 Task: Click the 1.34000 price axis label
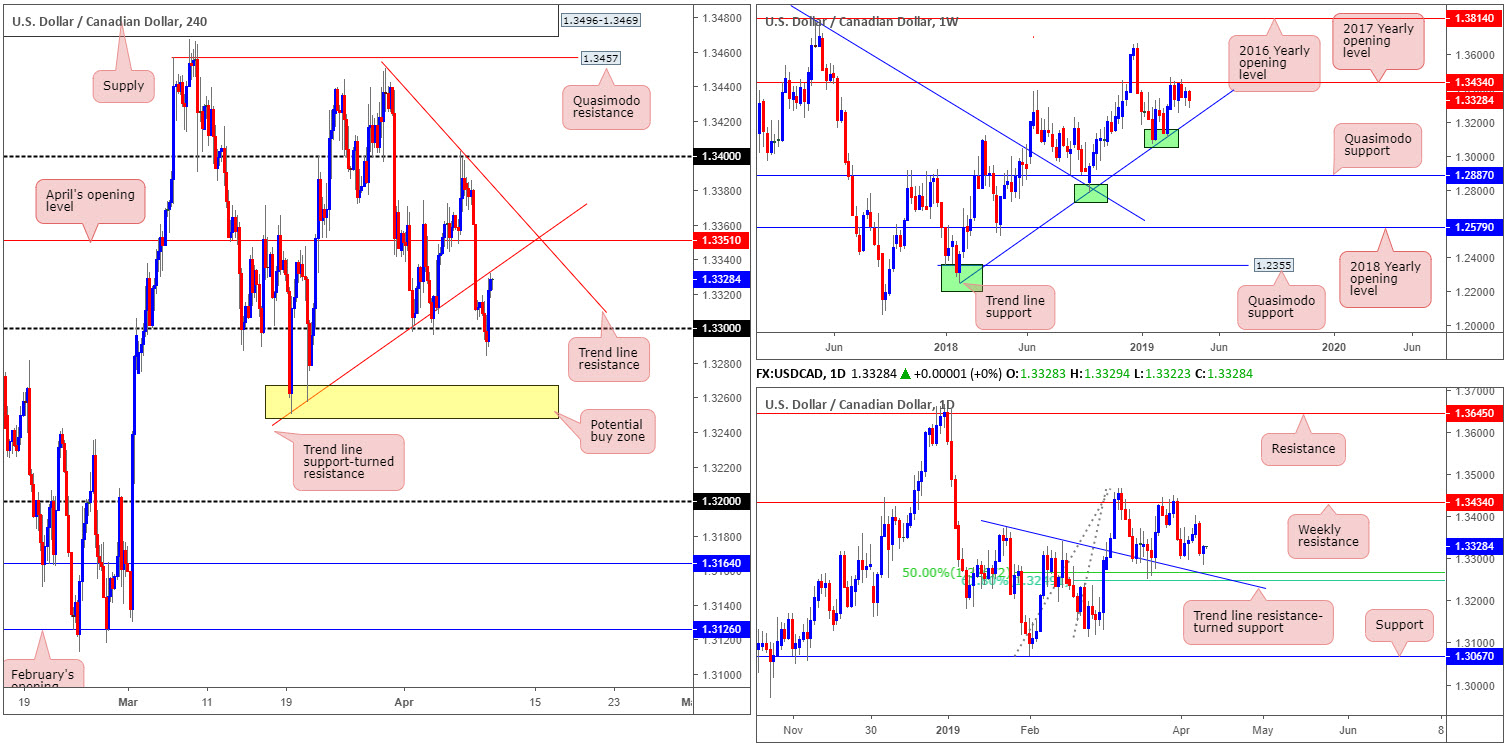pos(721,157)
